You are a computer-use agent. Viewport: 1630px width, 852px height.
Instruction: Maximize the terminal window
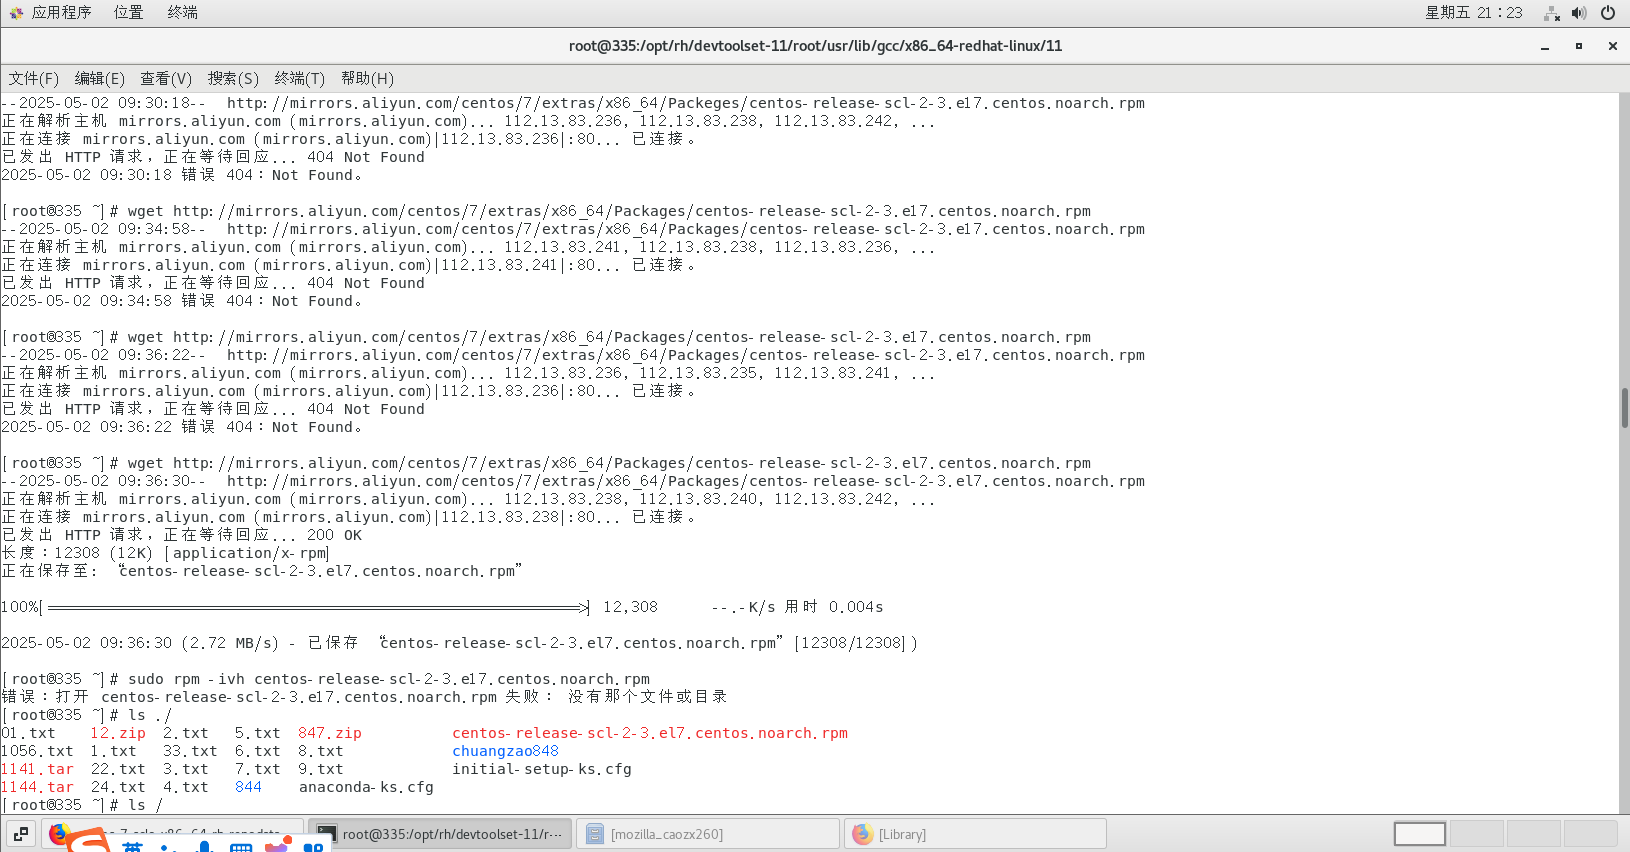click(x=1579, y=46)
